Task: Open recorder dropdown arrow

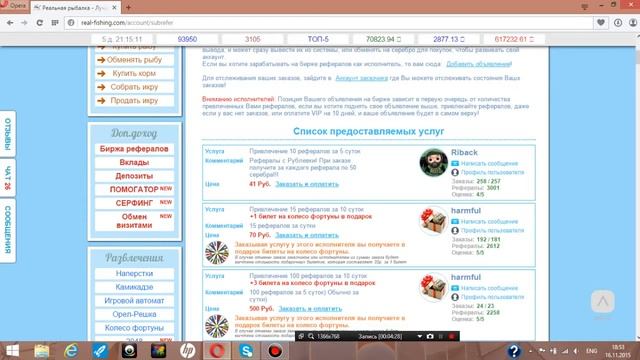Action: [x=419, y=336]
